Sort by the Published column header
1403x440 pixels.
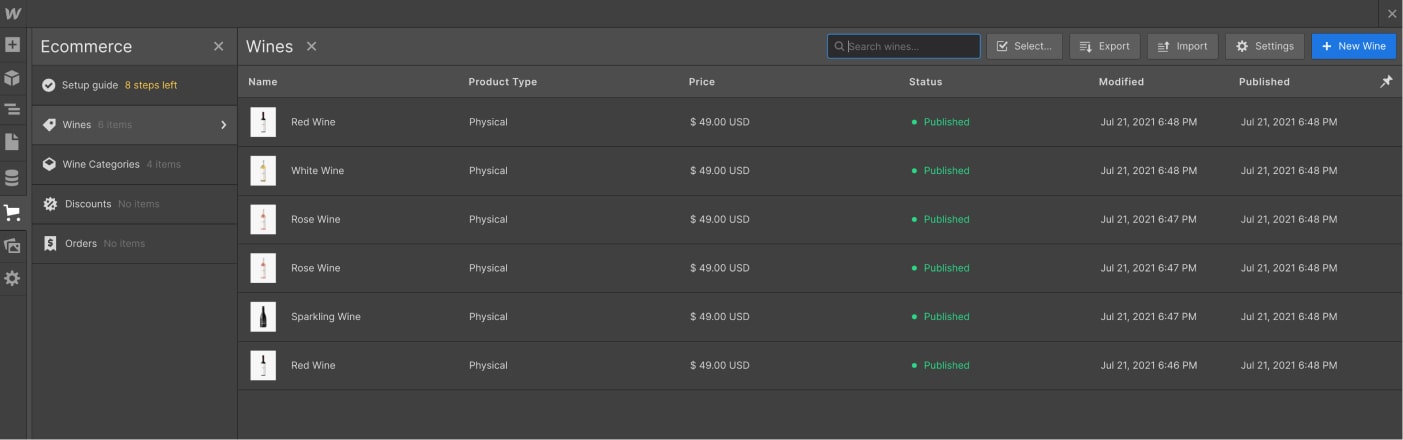coord(1264,82)
